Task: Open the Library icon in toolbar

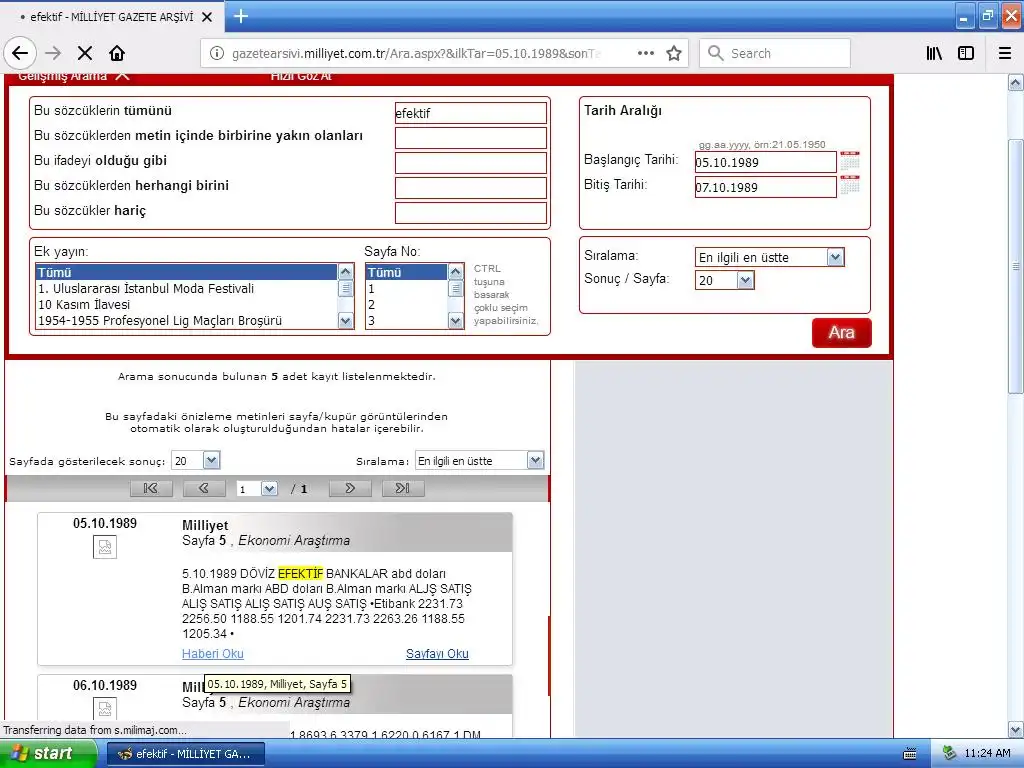Action: 934,54
